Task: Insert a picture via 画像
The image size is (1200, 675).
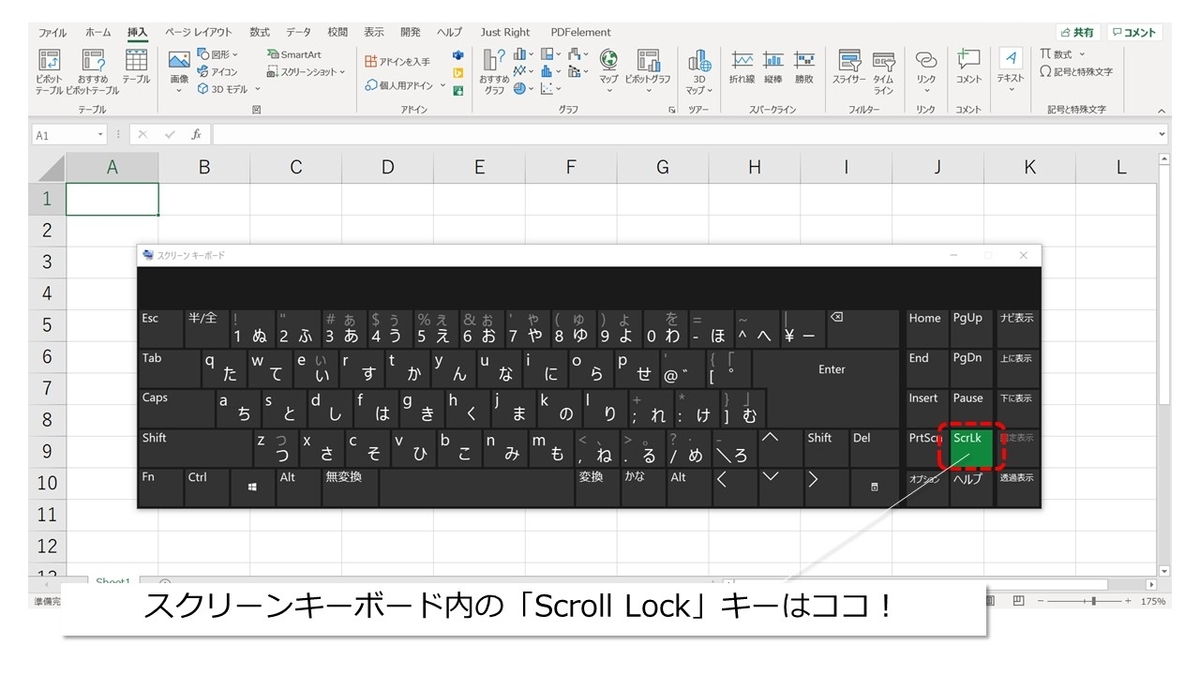Action: [x=179, y=72]
